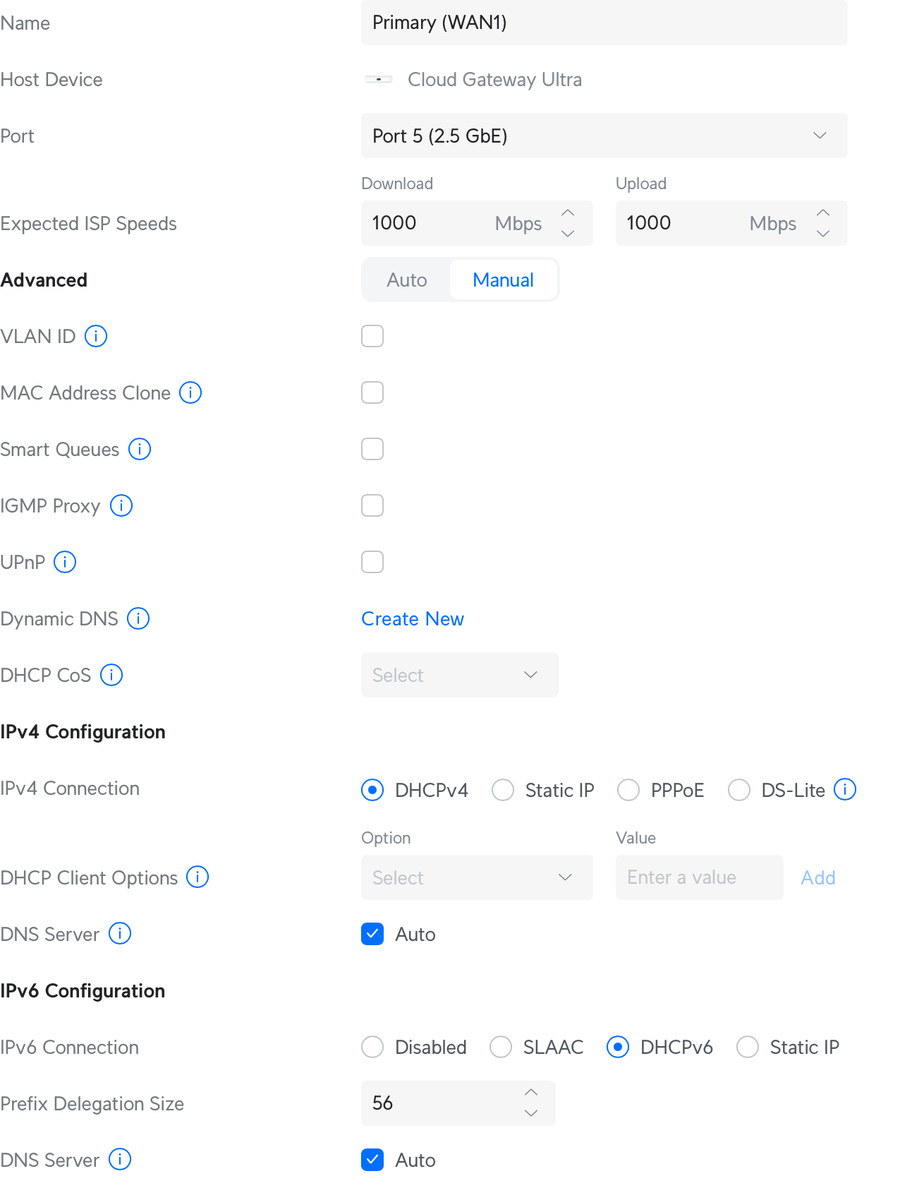Expand the DHCP CoS Select dropdown

tap(460, 676)
